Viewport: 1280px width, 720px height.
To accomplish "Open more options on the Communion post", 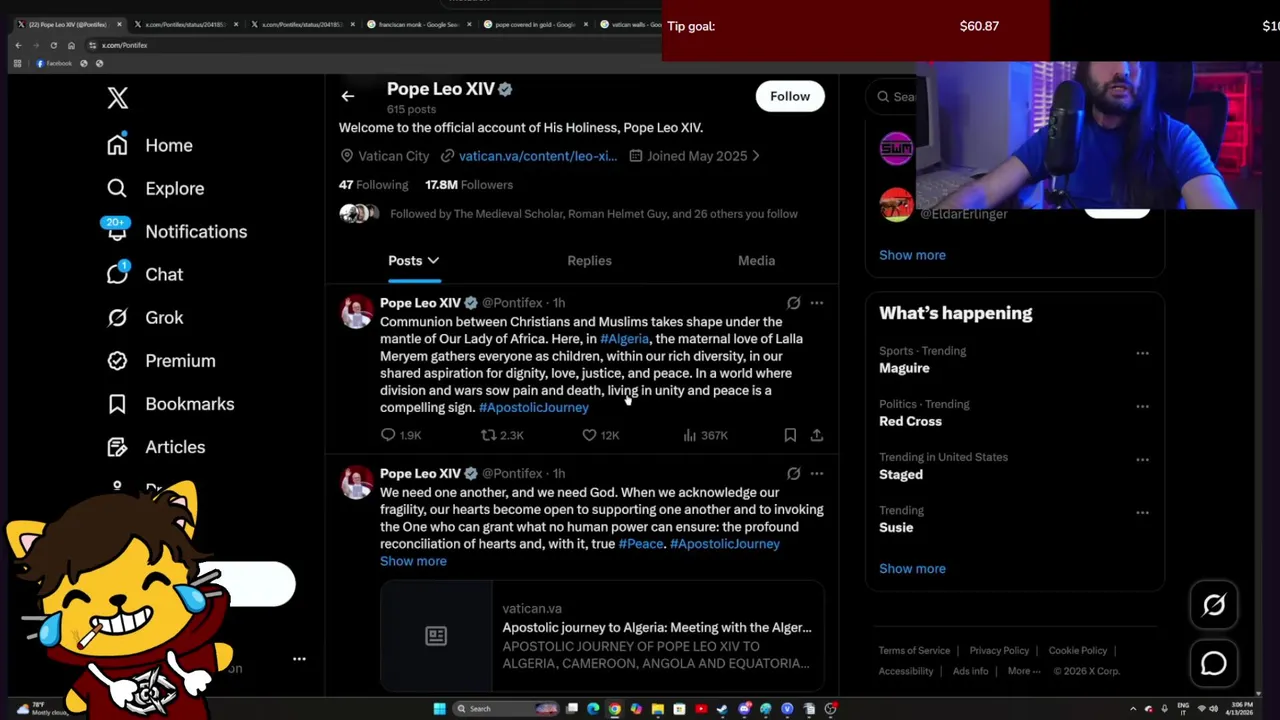I will (x=817, y=303).
